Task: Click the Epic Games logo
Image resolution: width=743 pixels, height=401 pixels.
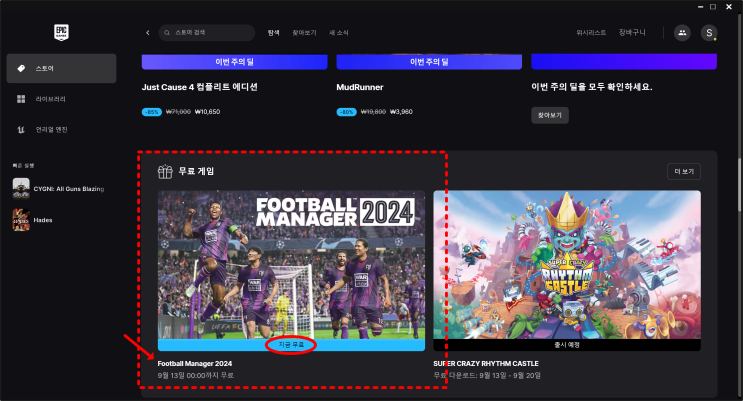Action: pos(61,32)
